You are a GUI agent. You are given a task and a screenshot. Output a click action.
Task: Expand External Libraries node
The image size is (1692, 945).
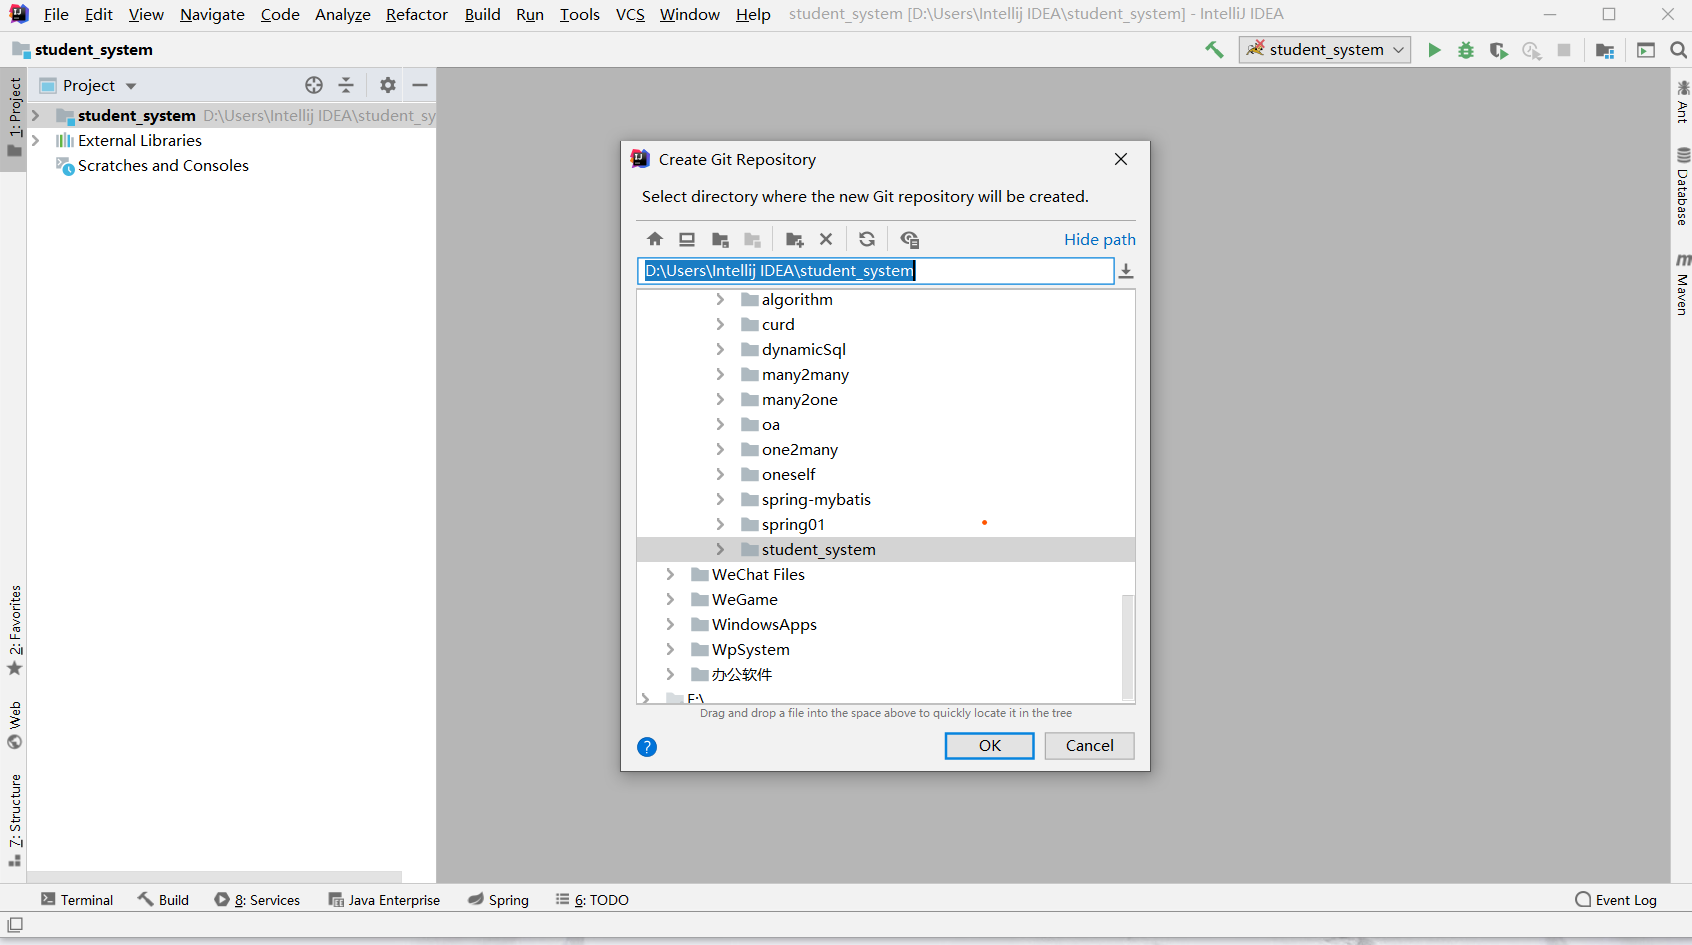coord(36,141)
